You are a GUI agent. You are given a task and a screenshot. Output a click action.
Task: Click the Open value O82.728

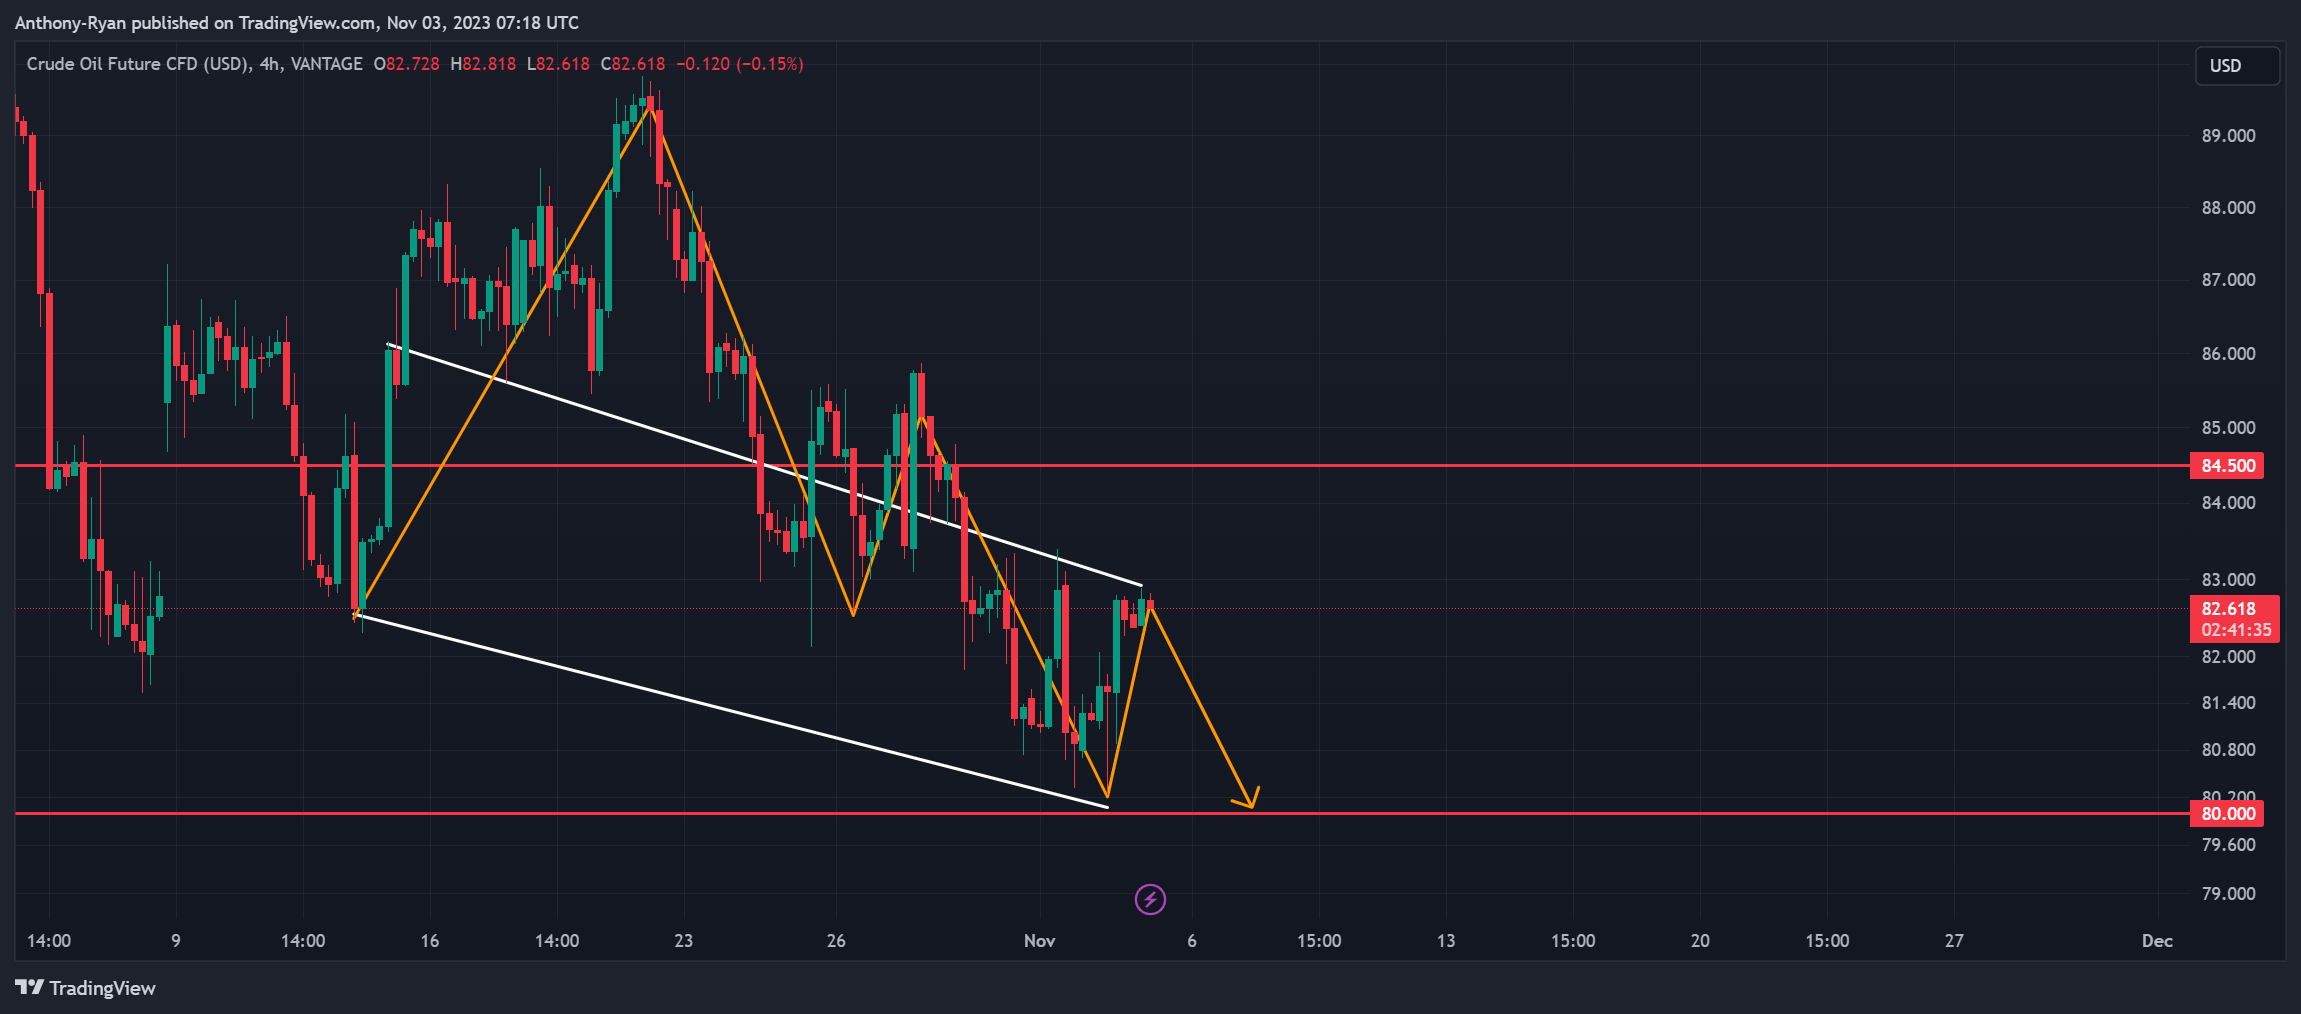406,64
